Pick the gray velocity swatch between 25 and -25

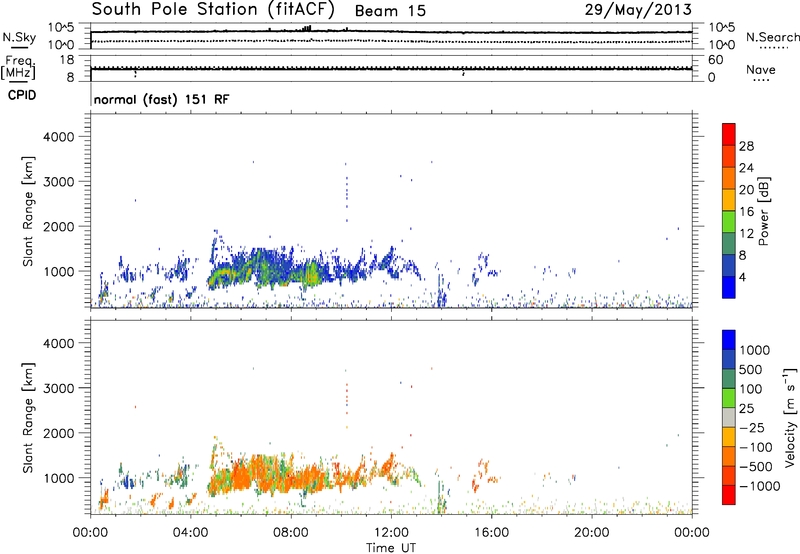pyautogui.click(x=729, y=417)
